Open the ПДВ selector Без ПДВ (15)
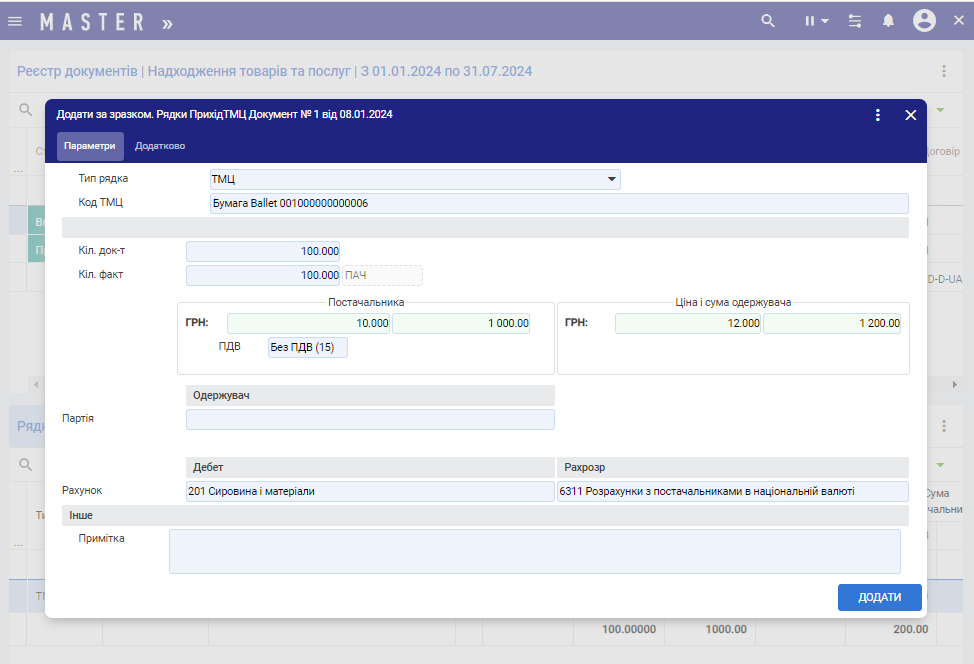 tap(308, 347)
